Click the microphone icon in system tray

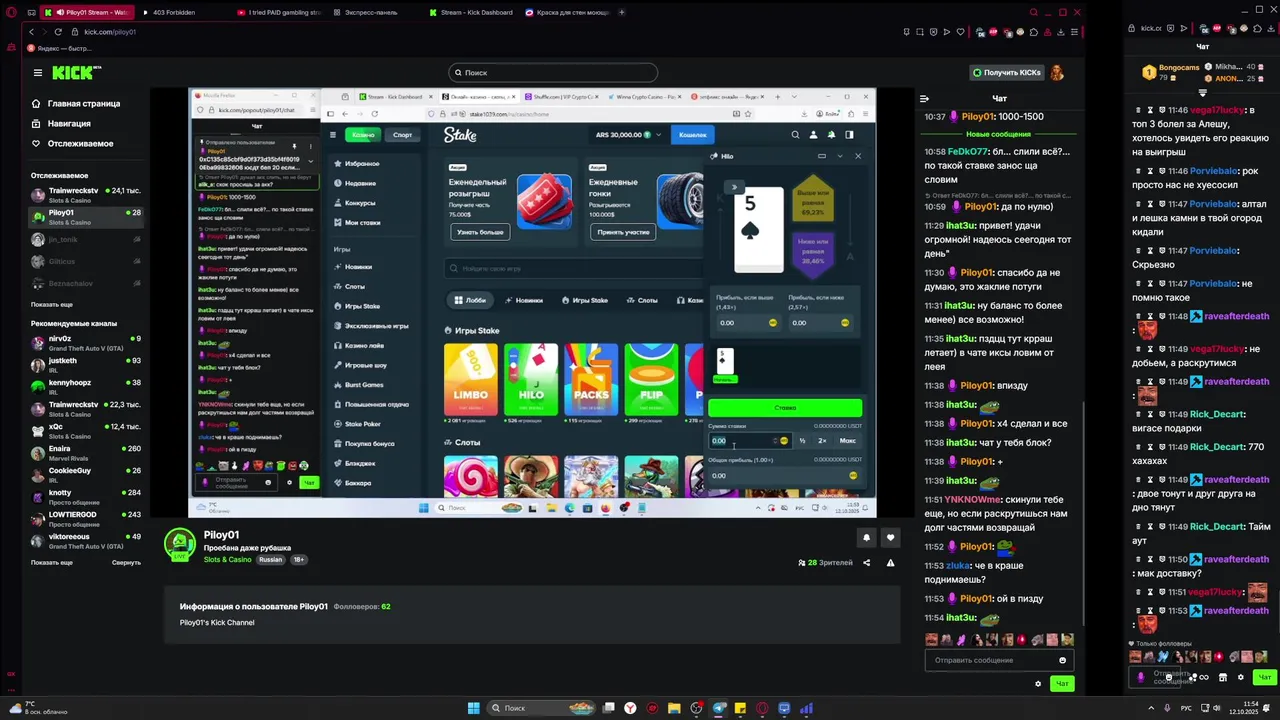[1167, 708]
